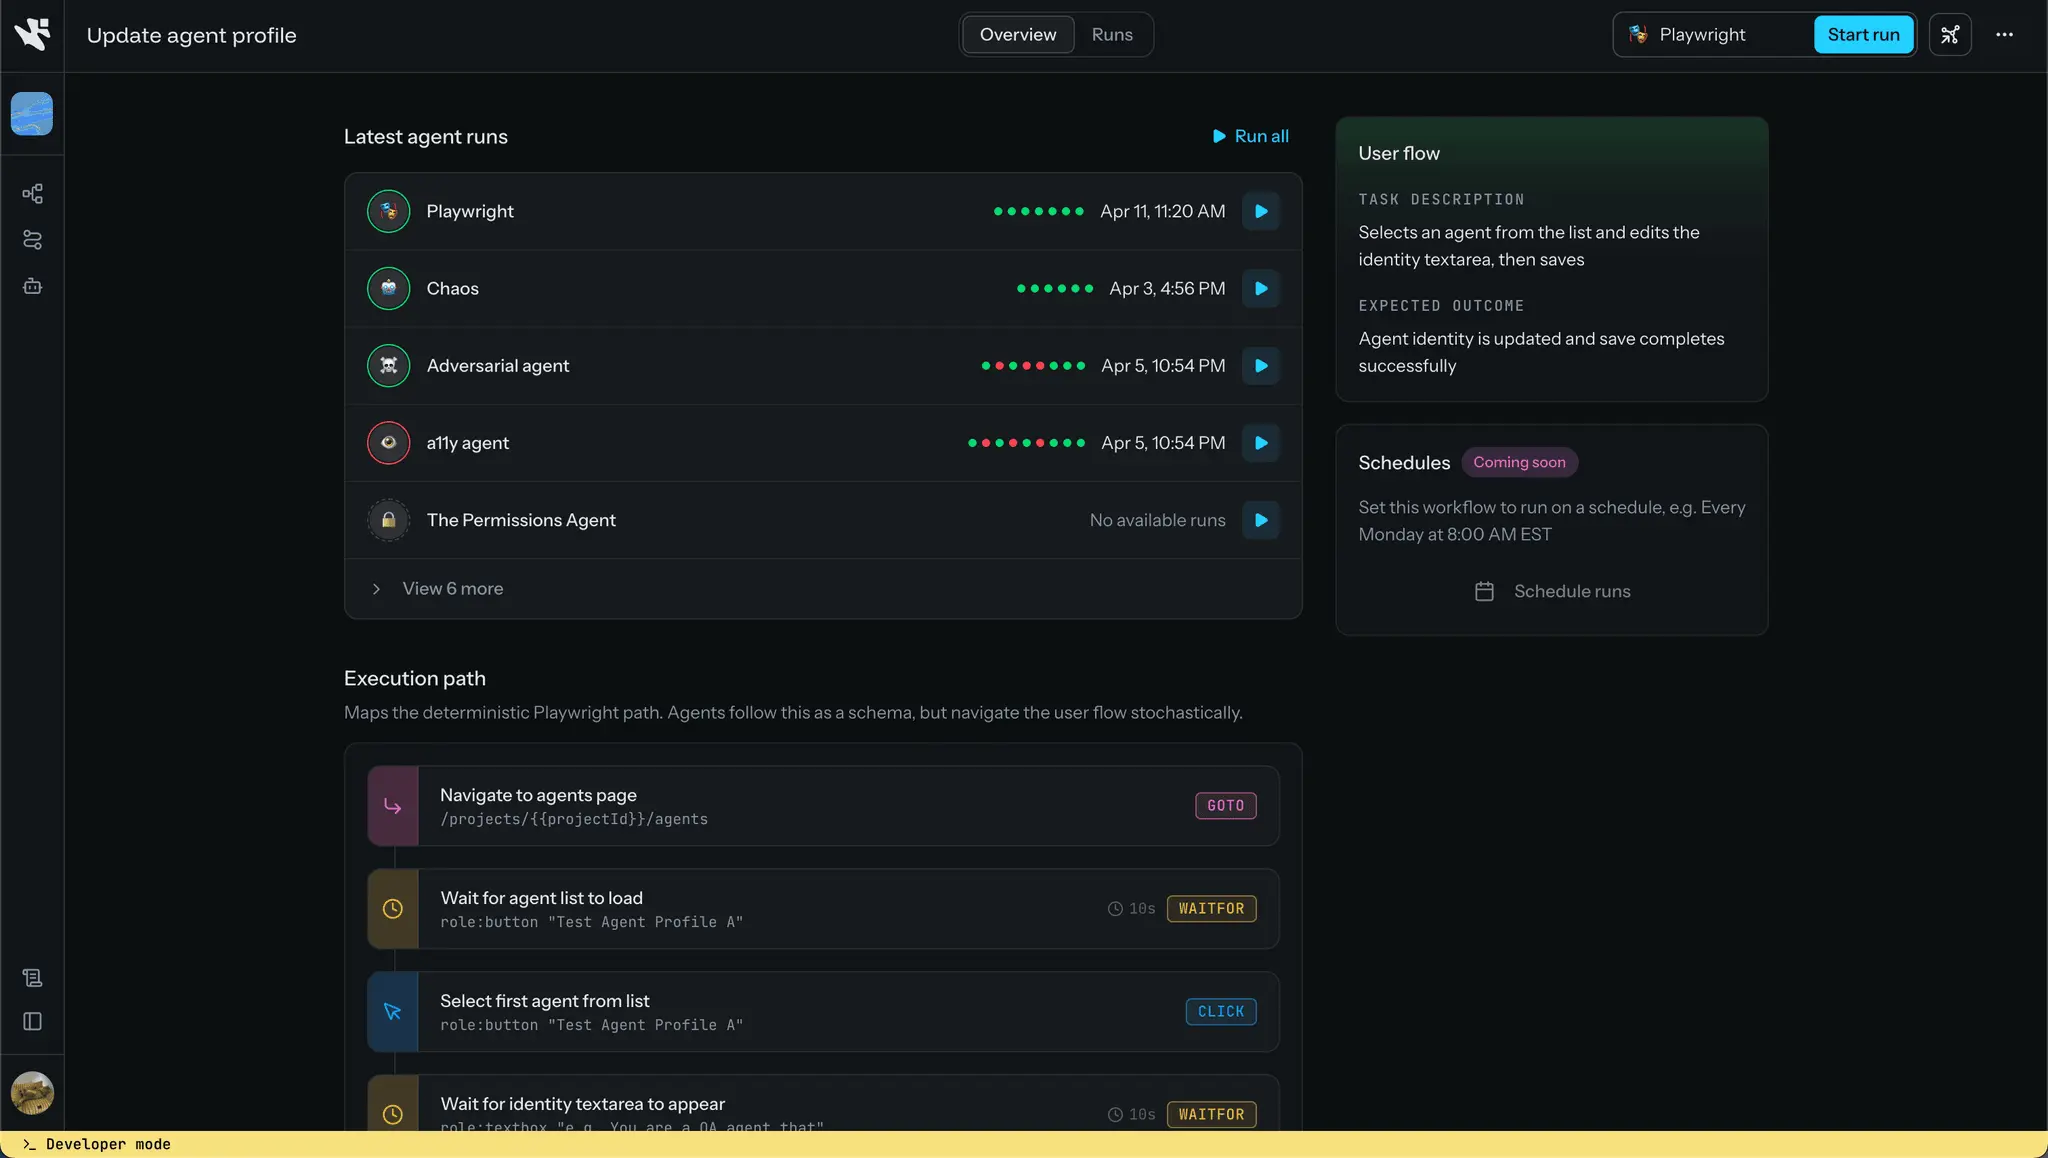The height and width of the screenshot is (1158, 2048).
Task: Open the Playwright agent selector dropdown
Action: tap(1713, 34)
